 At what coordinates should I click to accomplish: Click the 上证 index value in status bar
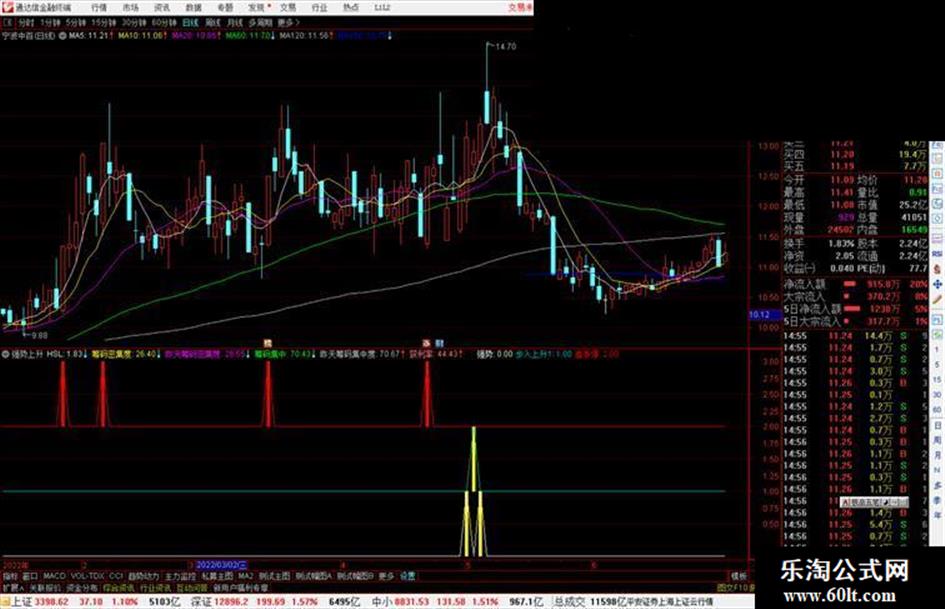(51, 602)
